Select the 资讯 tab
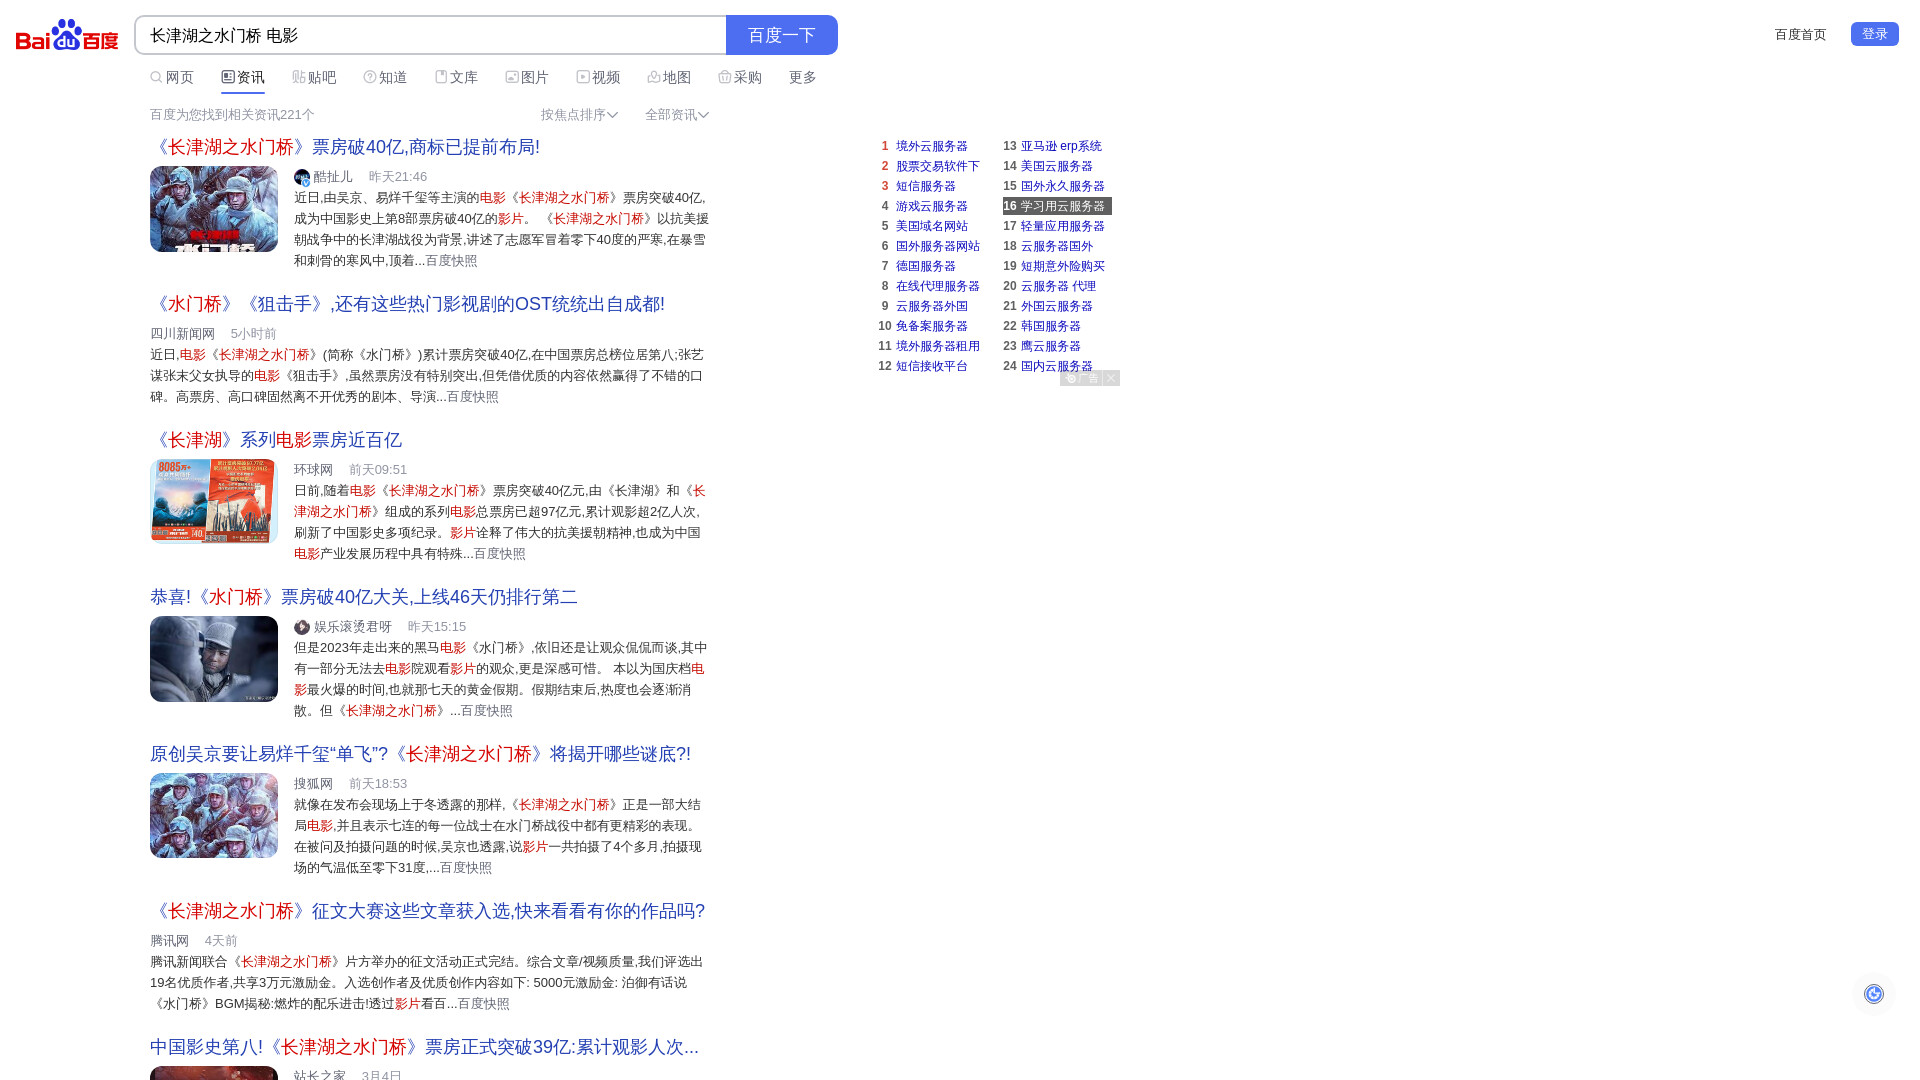This screenshot has height=1080, width=1920. click(x=243, y=78)
